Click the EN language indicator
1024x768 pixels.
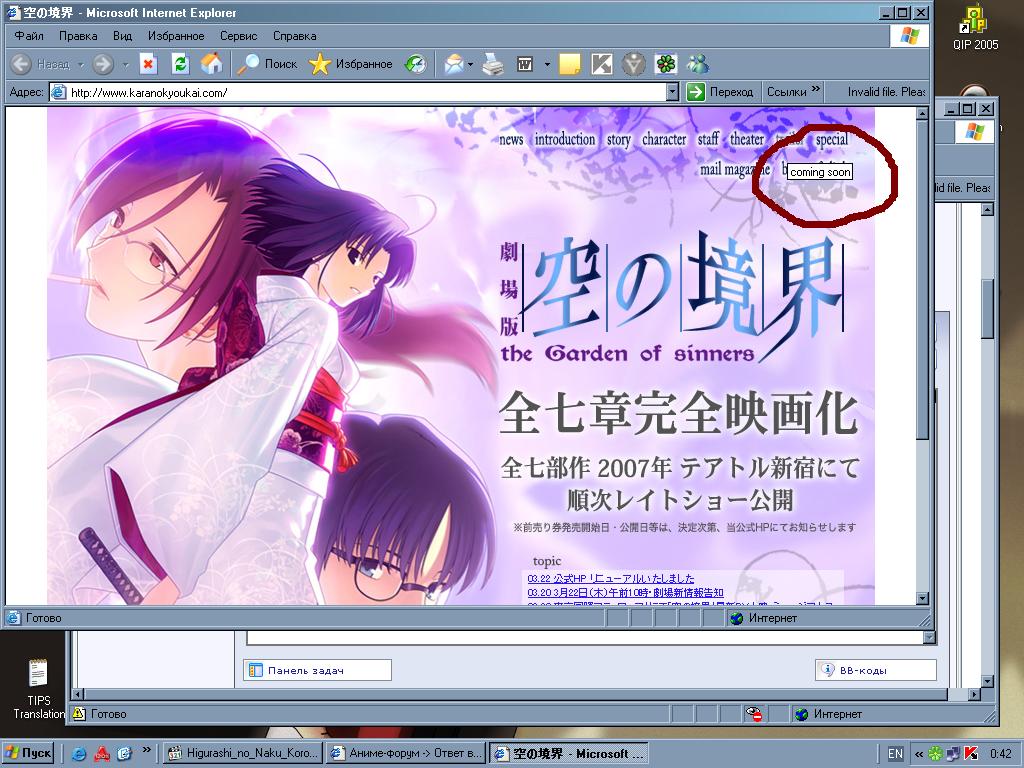coord(895,753)
